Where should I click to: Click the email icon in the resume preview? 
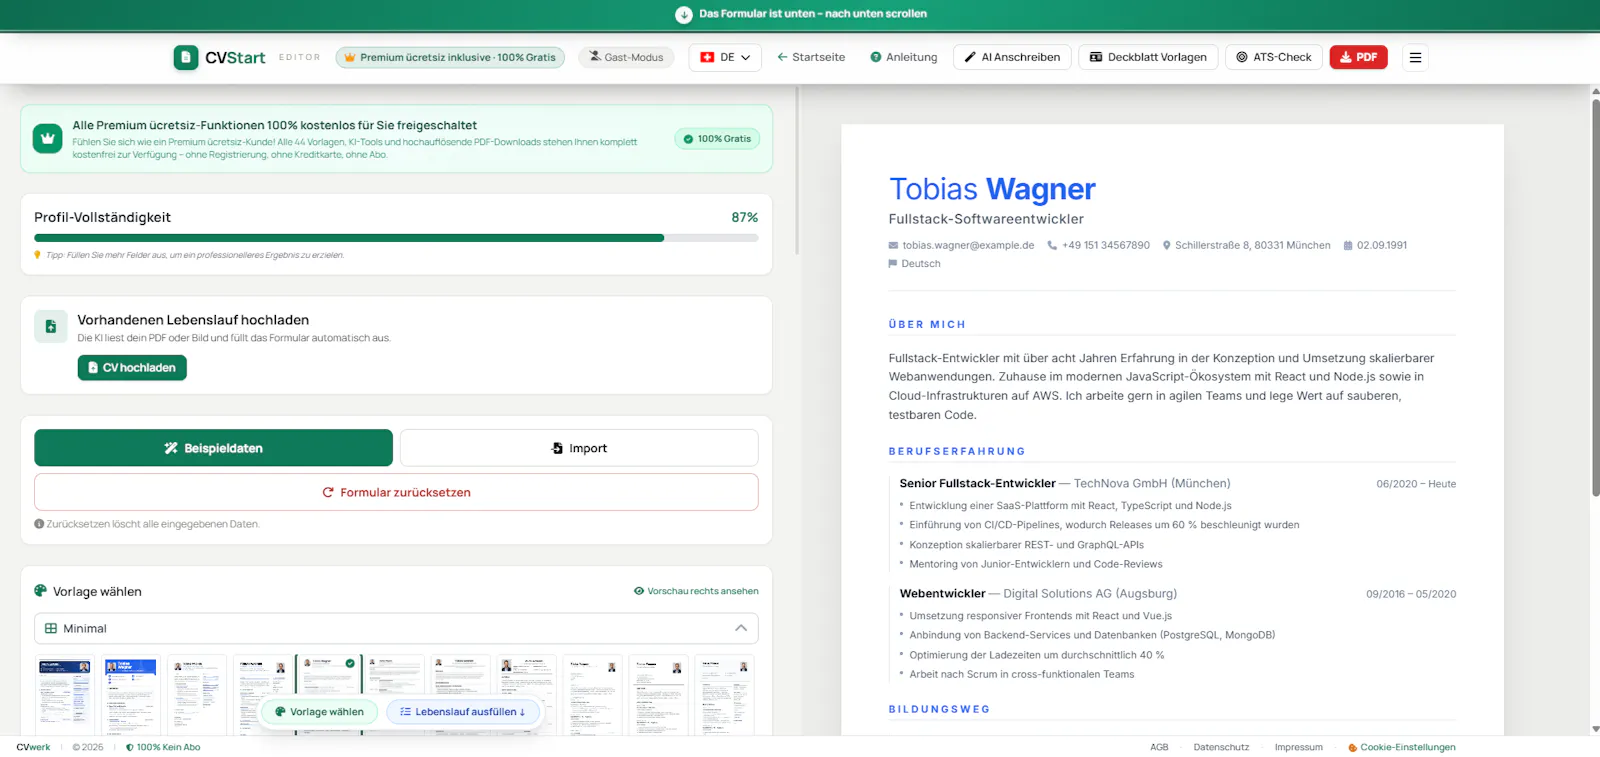893,245
